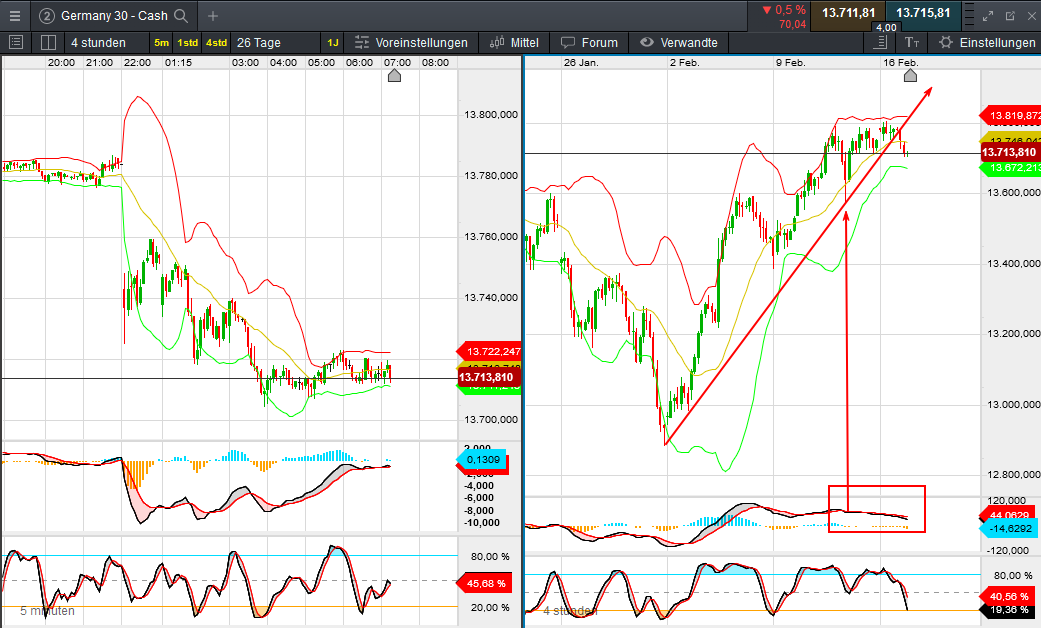Viewport: 1041px width, 628px height.
Task: Click the gear icon beside Einstellungen
Action: (945, 42)
